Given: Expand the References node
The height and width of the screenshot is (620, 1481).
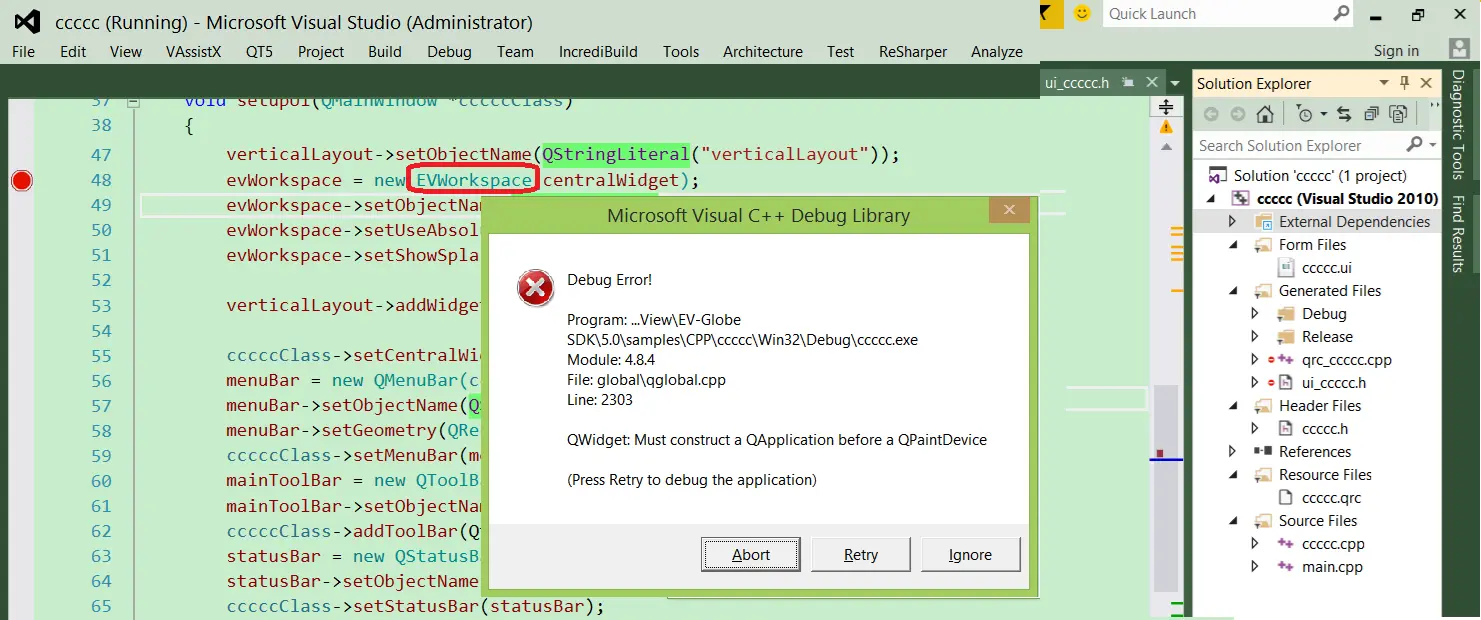Looking at the screenshot, I should click(1233, 451).
